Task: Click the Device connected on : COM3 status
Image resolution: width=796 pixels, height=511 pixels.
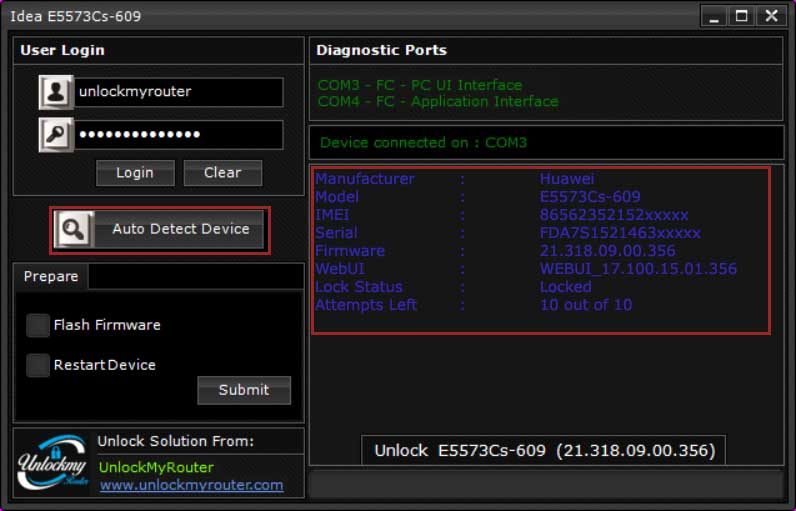Action: [x=423, y=143]
